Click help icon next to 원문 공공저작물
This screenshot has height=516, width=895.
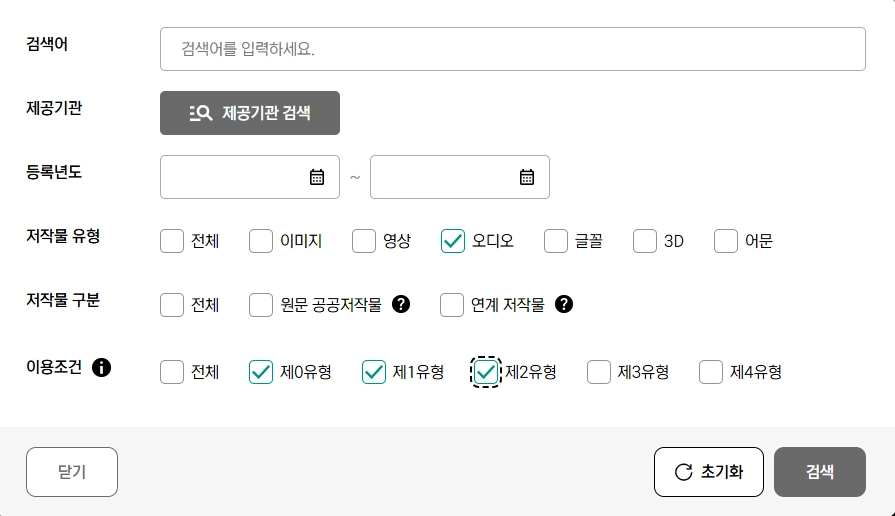(401, 305)
